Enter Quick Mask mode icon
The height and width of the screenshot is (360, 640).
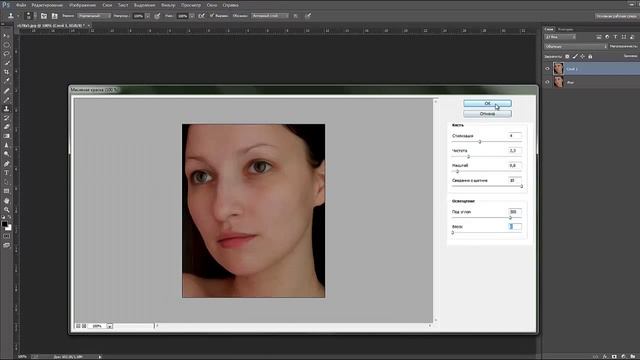(7, 236)
